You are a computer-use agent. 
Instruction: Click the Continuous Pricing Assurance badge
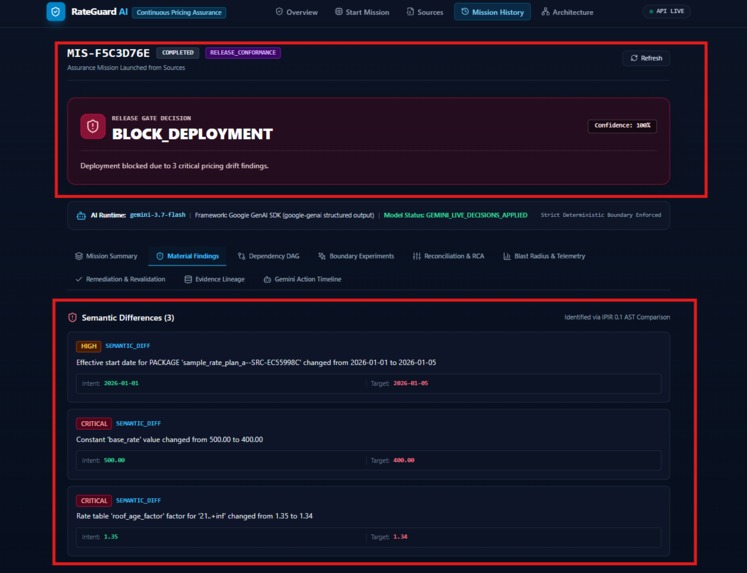[x=179, y=12]
